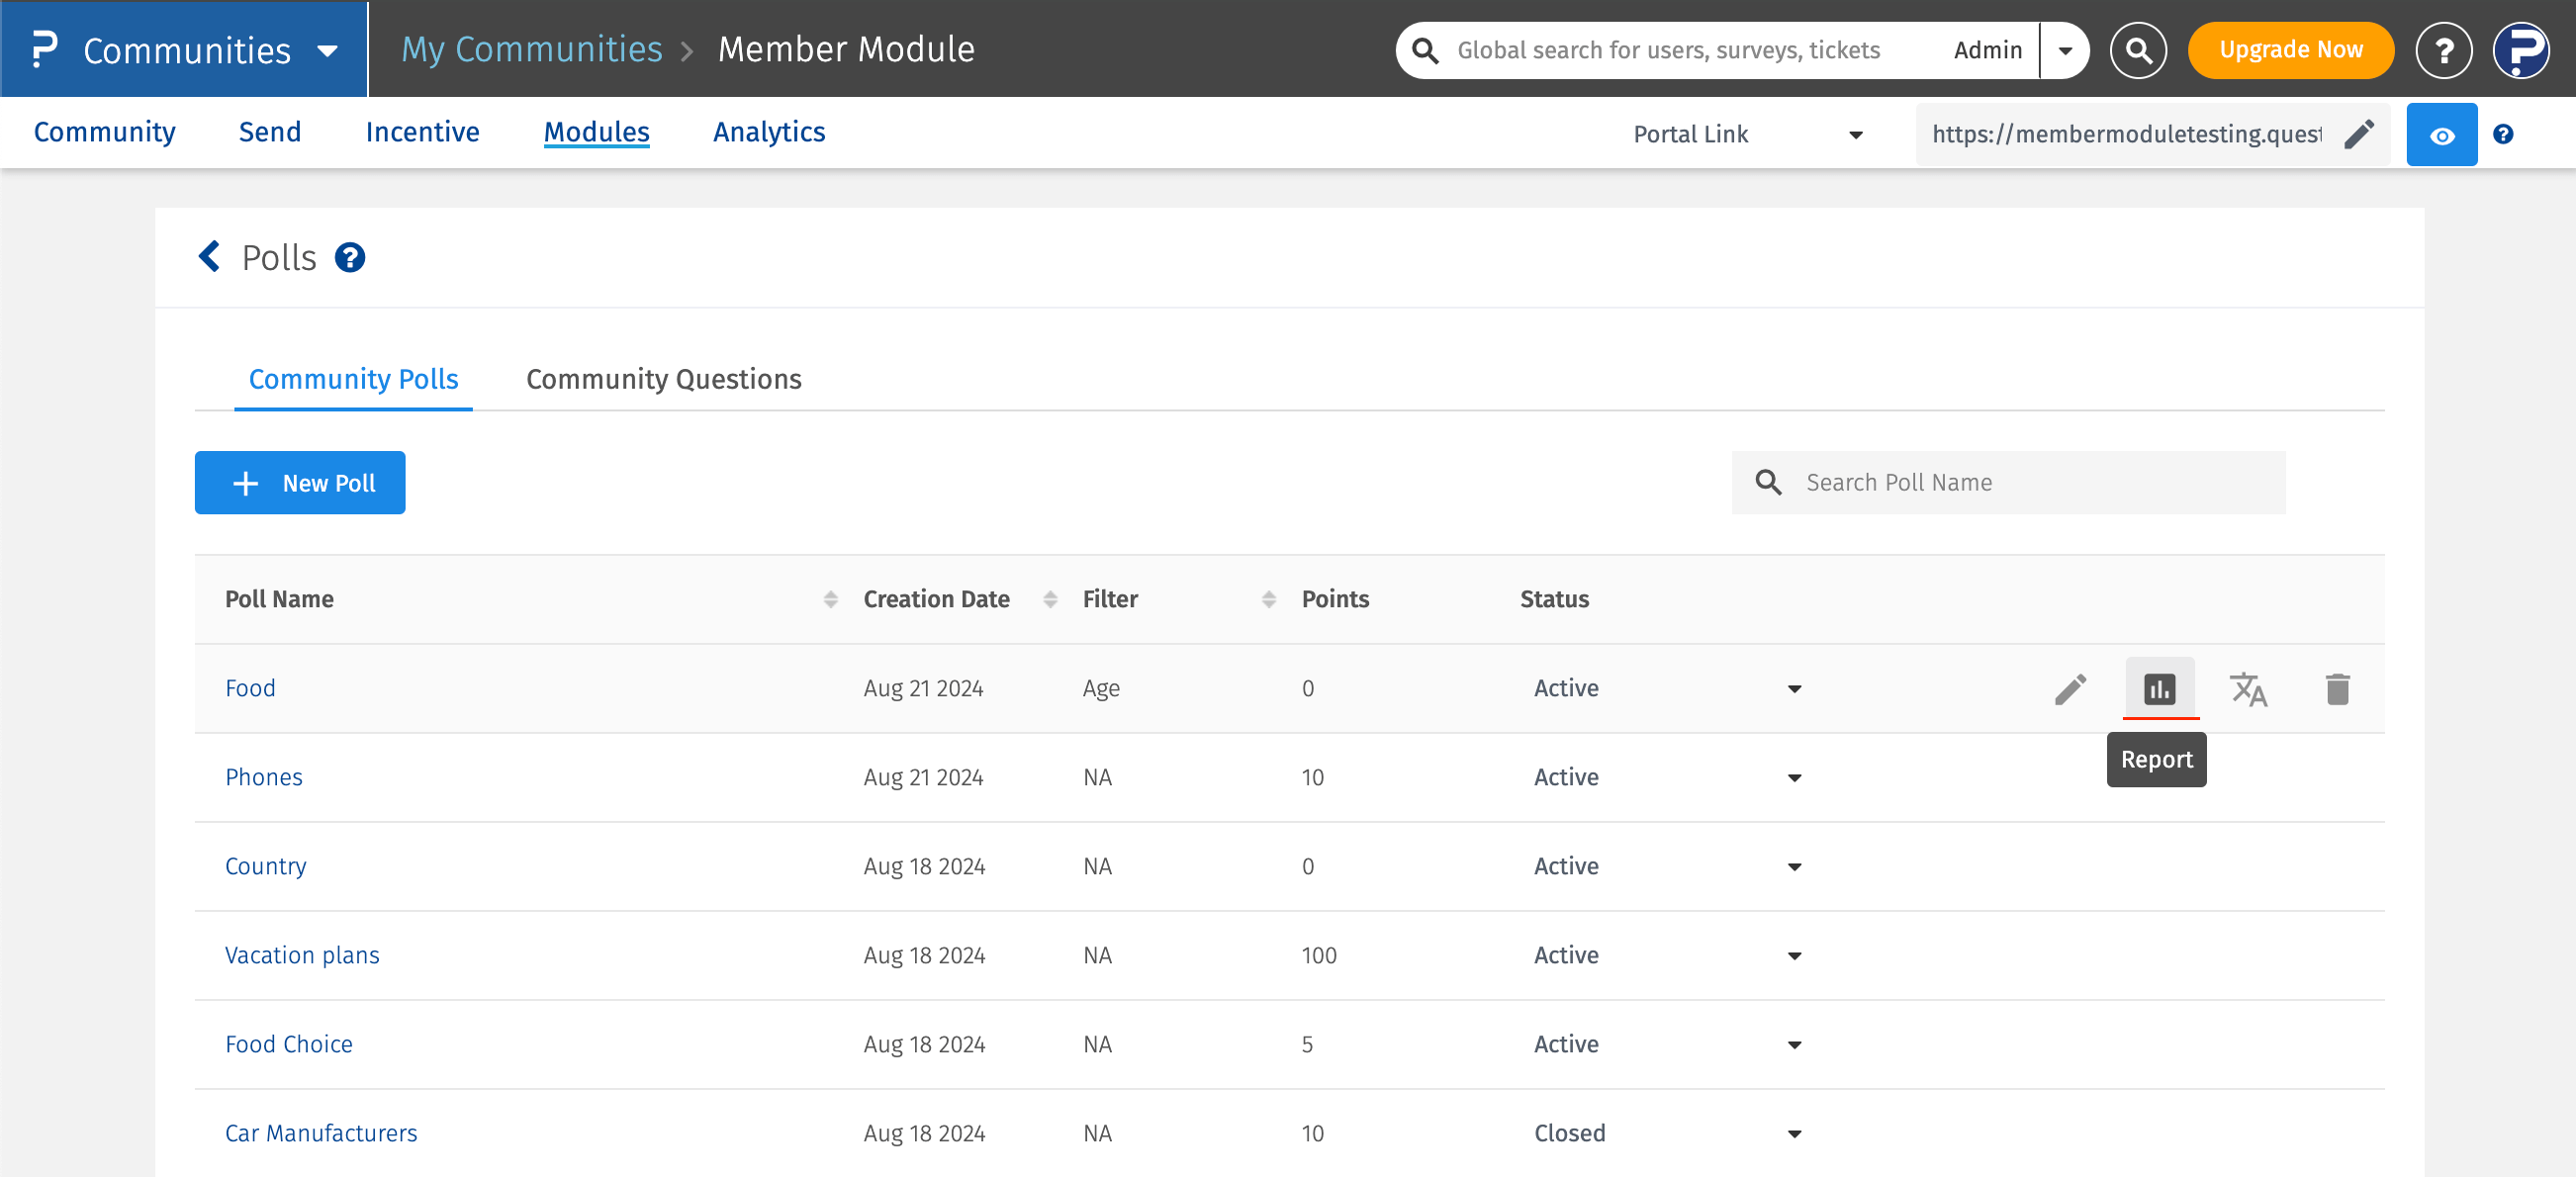Sort table by Poll Name arrows
The width and height of the screenshot is (2576, 1177).
830,599
